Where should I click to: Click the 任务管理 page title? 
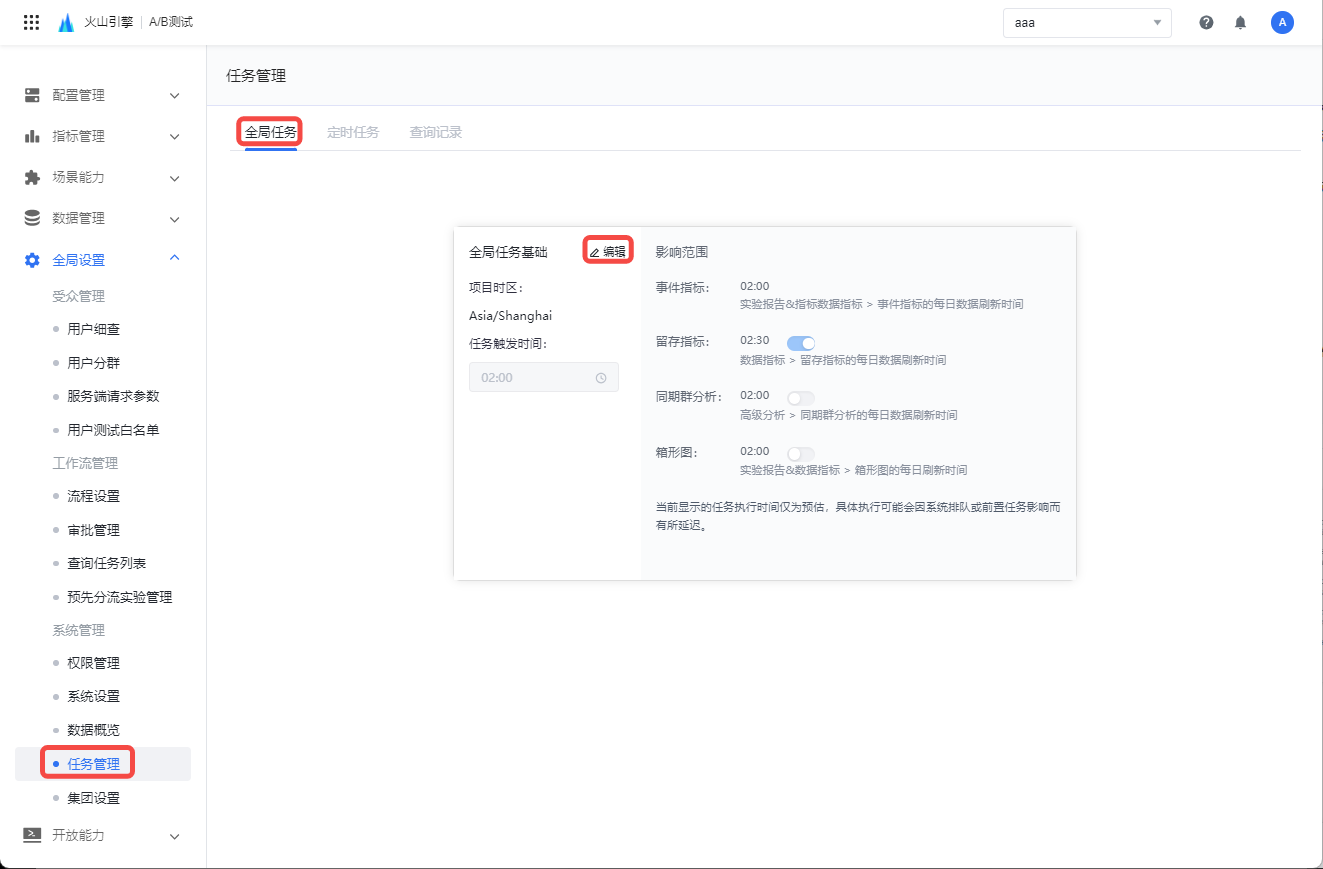tap(257, 76)
